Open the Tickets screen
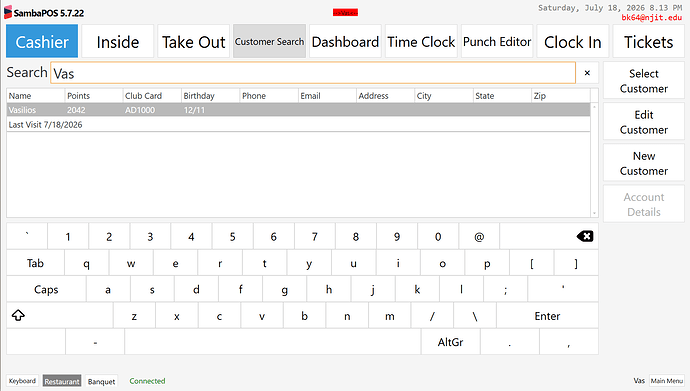This screenshot has width=690, height=391. coord(649,41)
